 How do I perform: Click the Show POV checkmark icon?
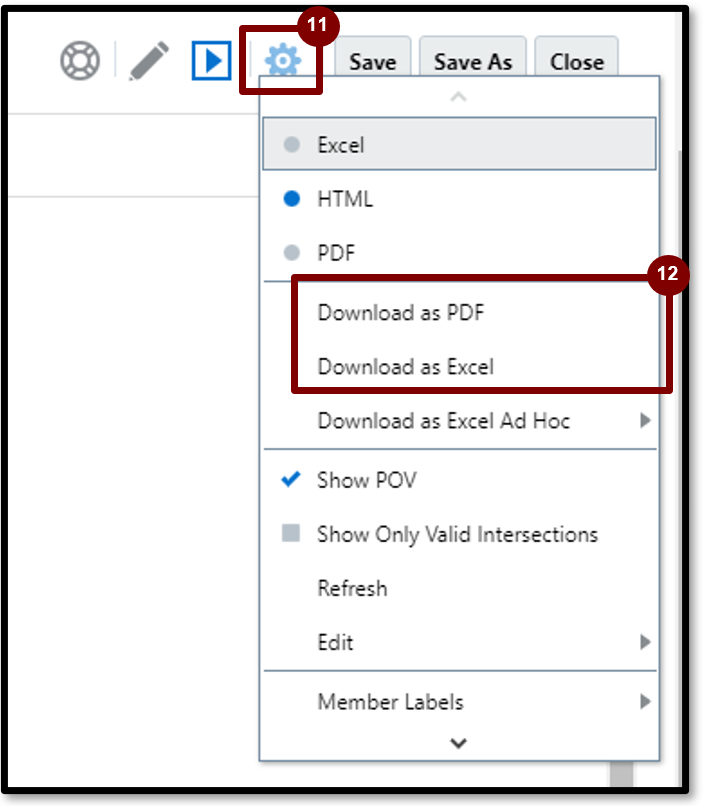pyautogui.click(x=290, y=480)
